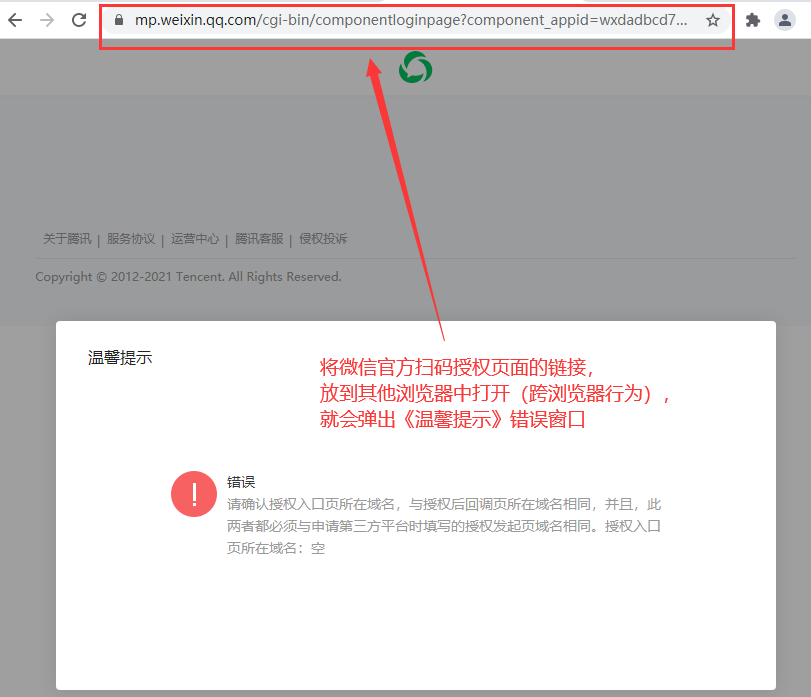Bookmark this page with the star icon

(713, 20)
